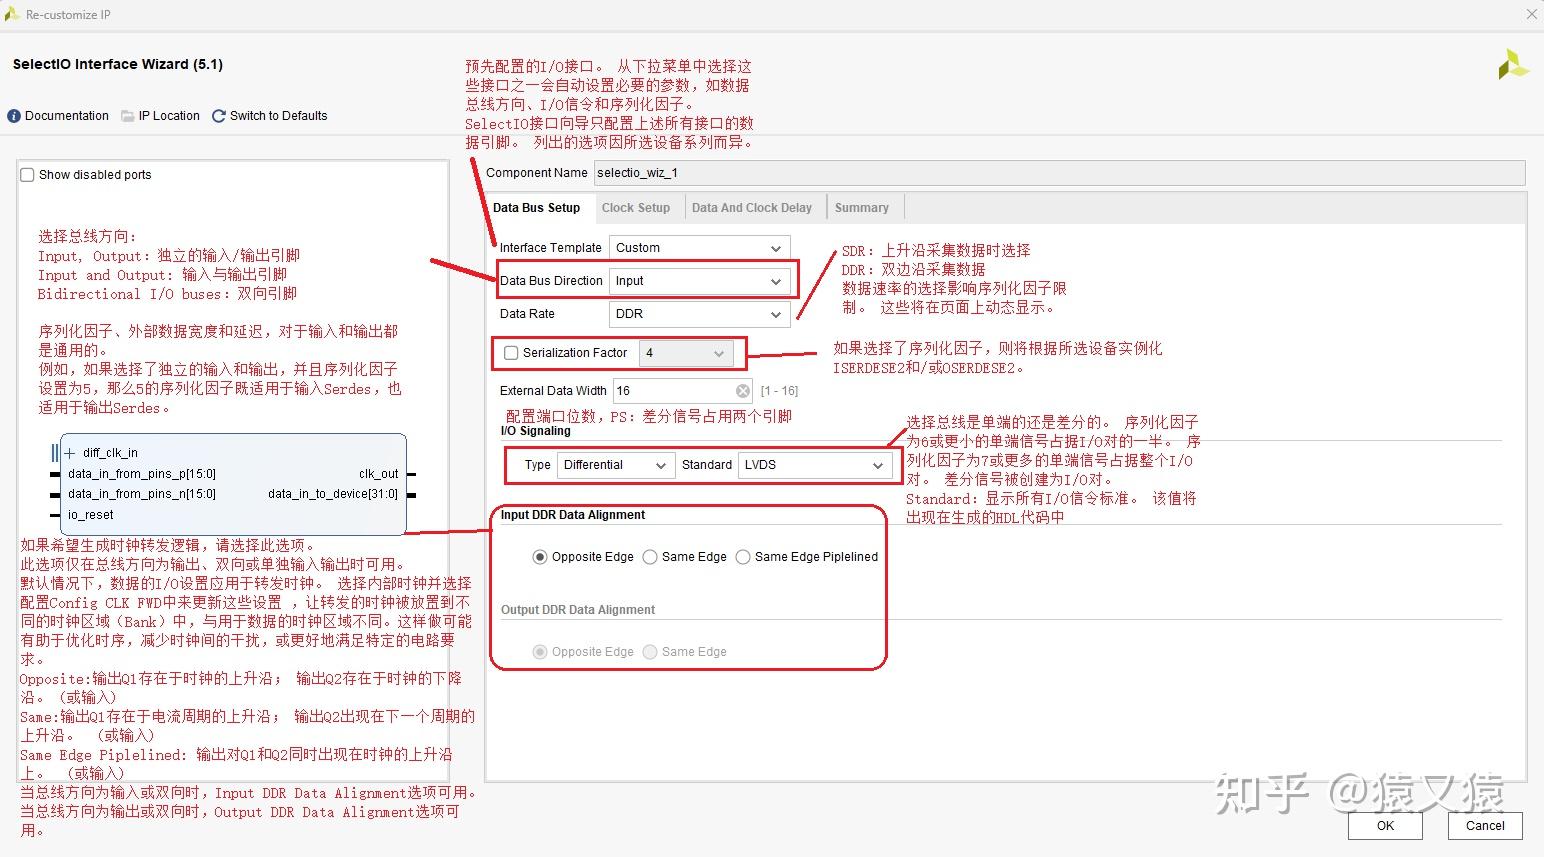This screenshot has width=1544, height=857.
Task: Click the Xilinx logo in top-right corner
Action: click(x=1512, y=63)
